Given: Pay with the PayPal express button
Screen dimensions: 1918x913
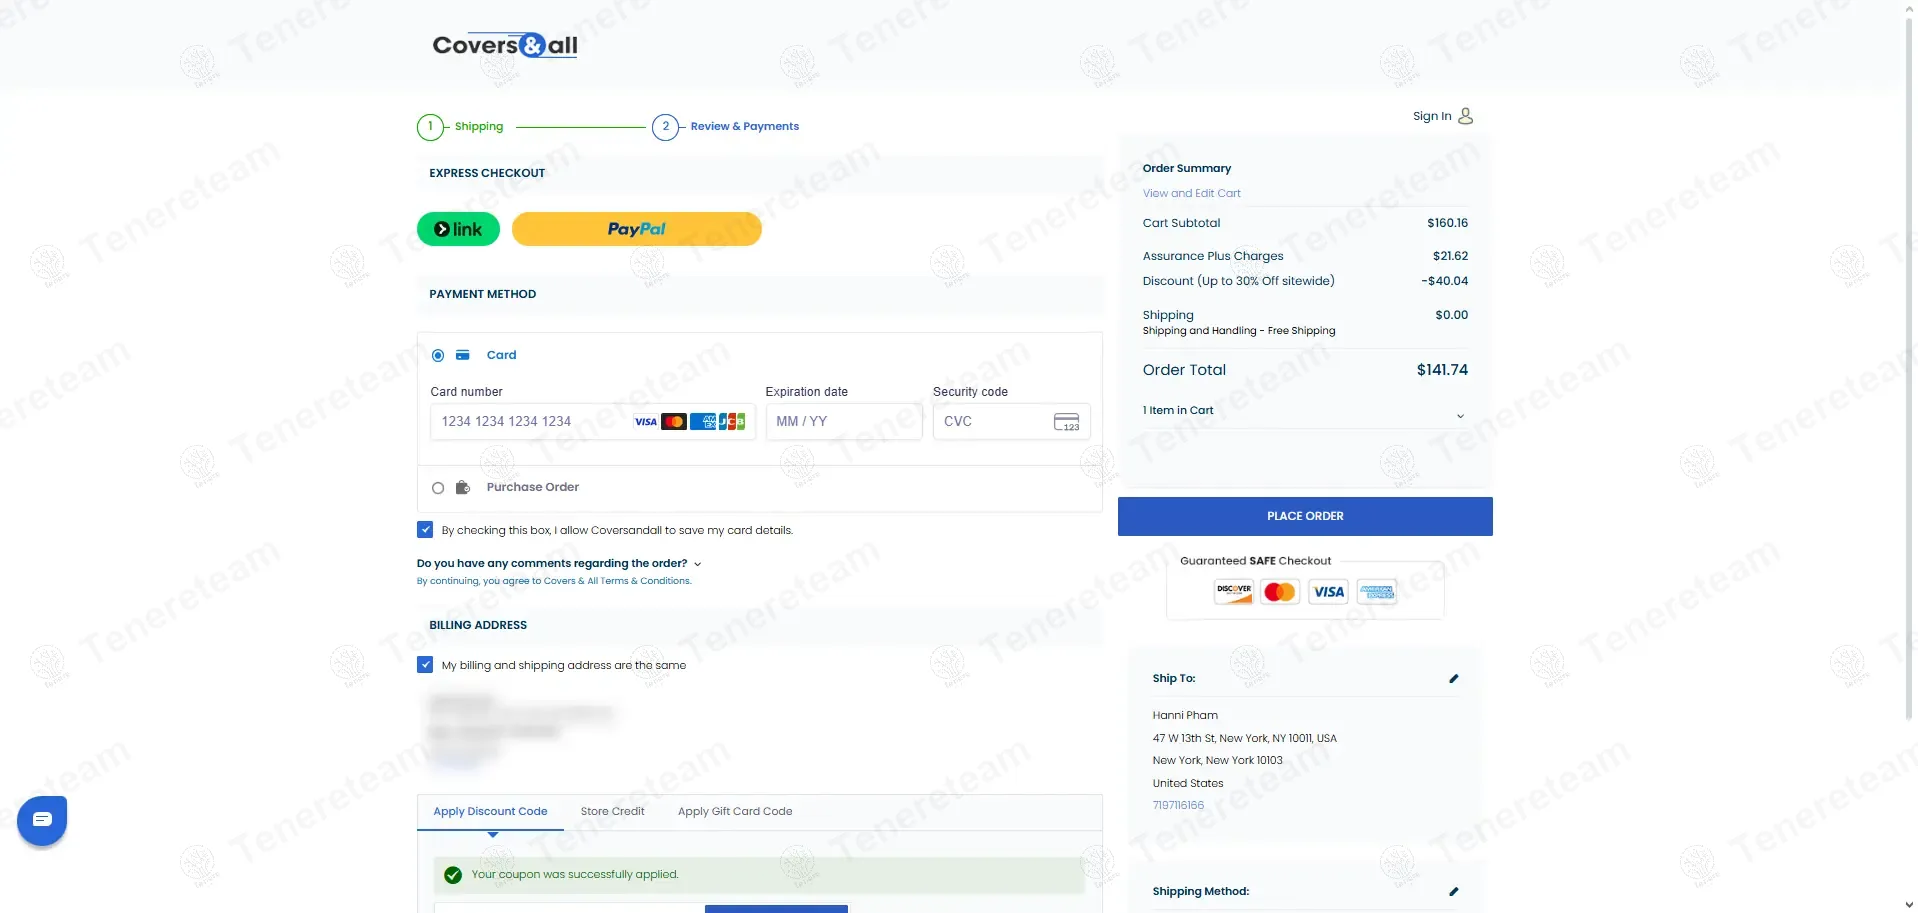Looking at the screenshot, I should [637, 229].
